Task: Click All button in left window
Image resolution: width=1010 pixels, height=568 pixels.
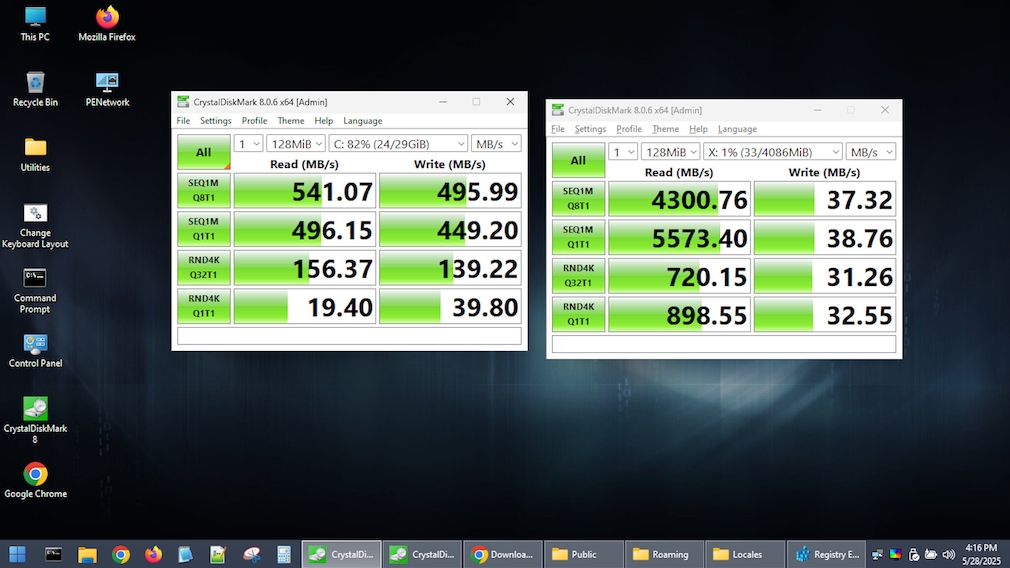Action: click(x=204, y=152)
